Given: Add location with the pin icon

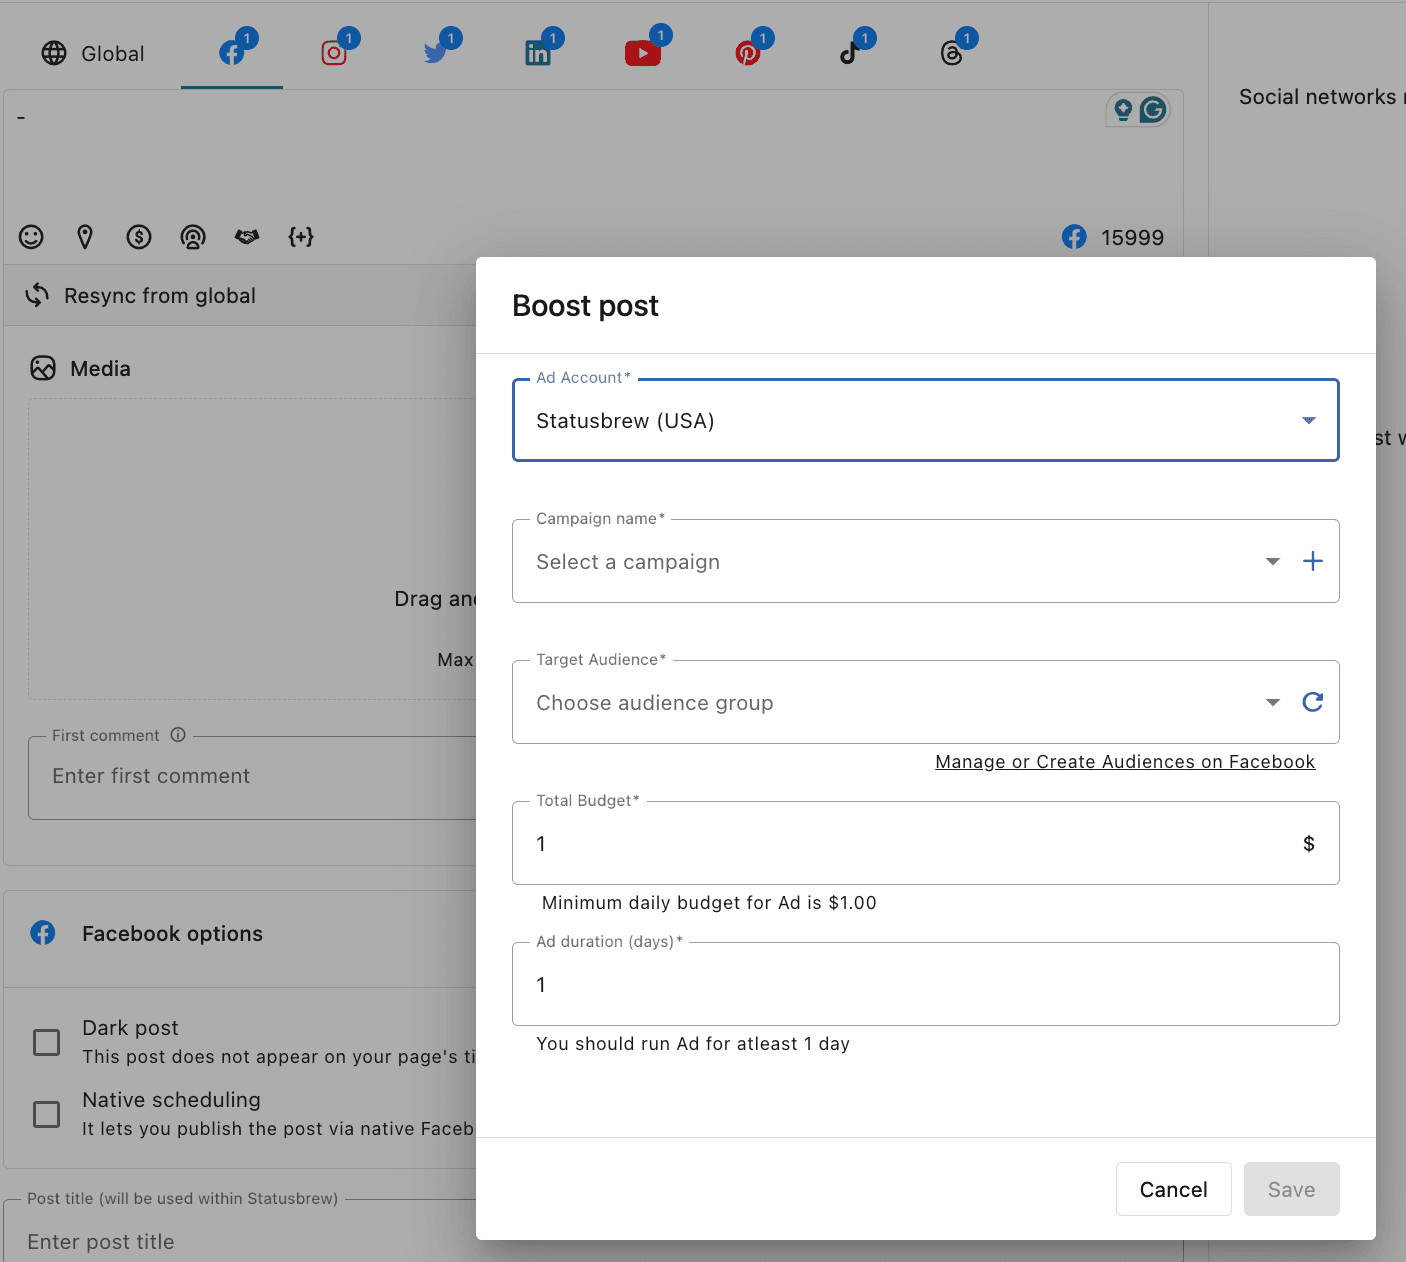Looking at the screenshot, I should click(85, 237).
